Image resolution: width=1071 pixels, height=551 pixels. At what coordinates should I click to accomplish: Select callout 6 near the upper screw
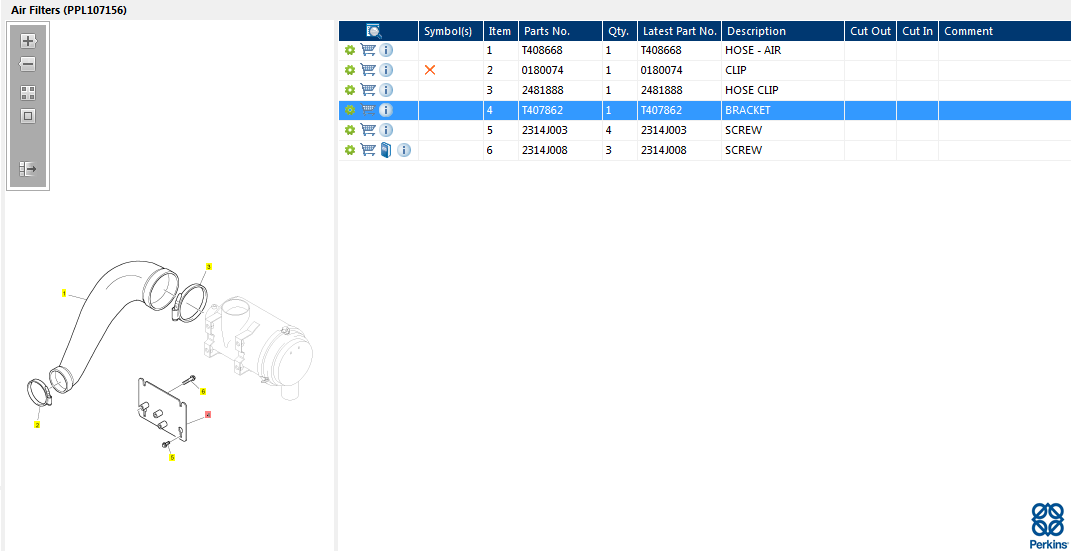[203, 391]
